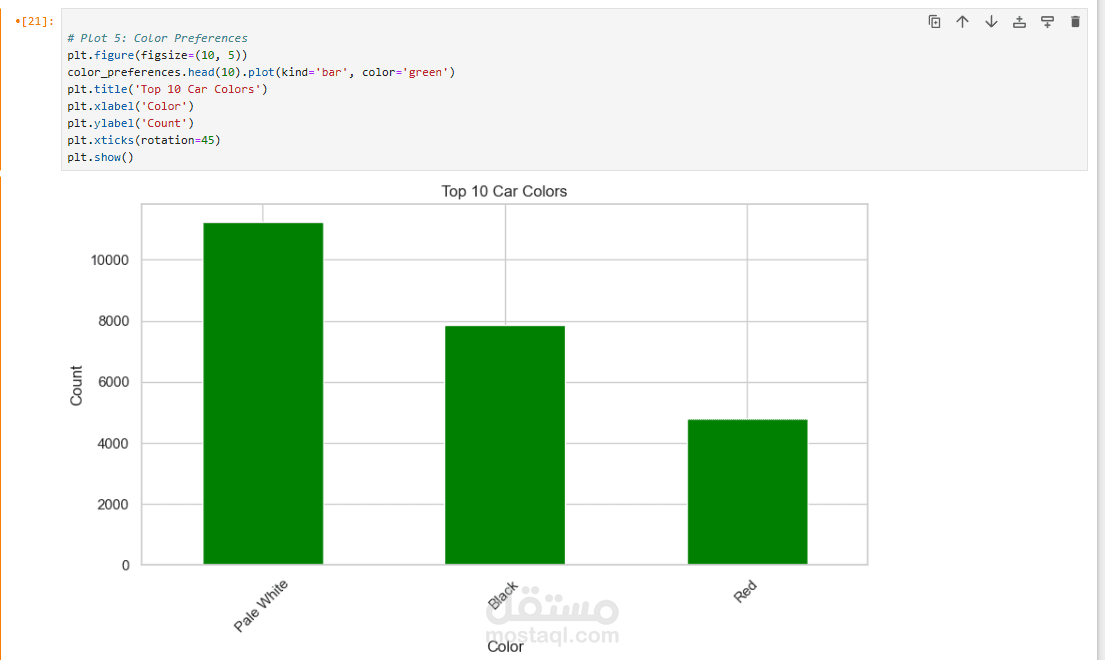Insert a cell above this one
Image resolution: width=1105 pixels, height=660 pixels.
click(1019, 22)
